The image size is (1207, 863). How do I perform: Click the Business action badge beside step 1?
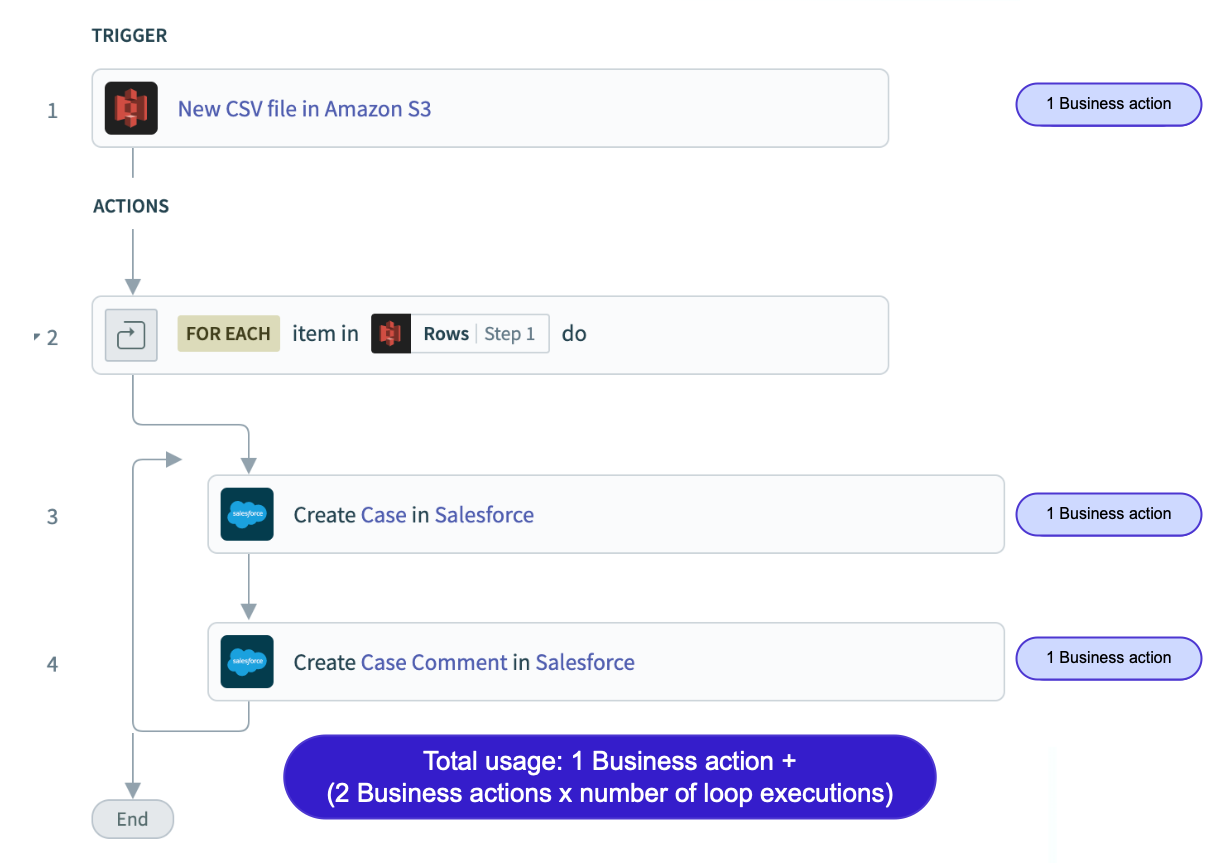[1108, 104]
